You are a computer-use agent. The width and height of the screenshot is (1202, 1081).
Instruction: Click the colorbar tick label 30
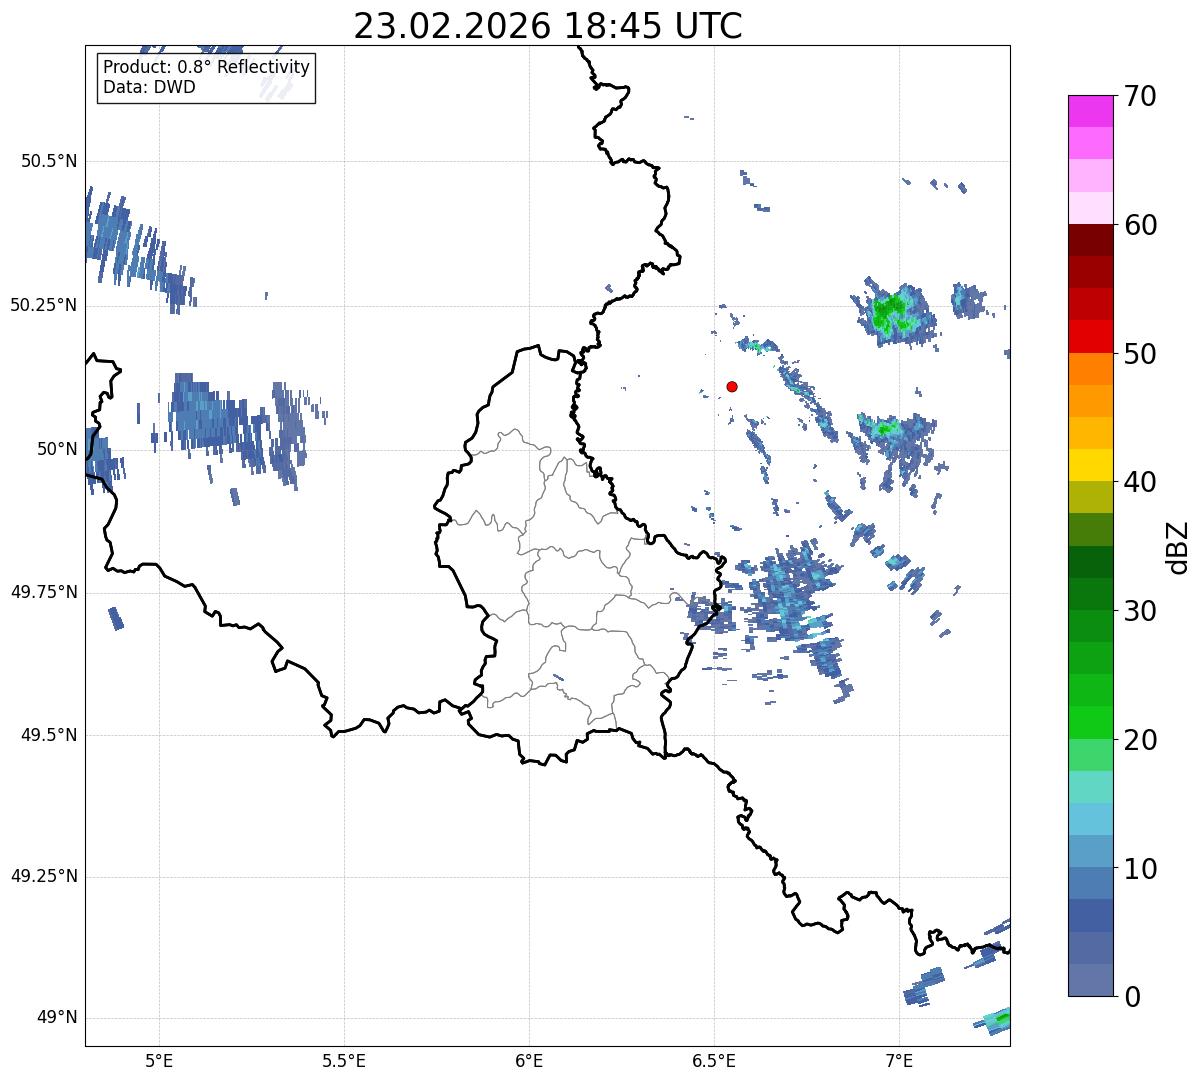pyautogui.click(x=1140, y=611)
